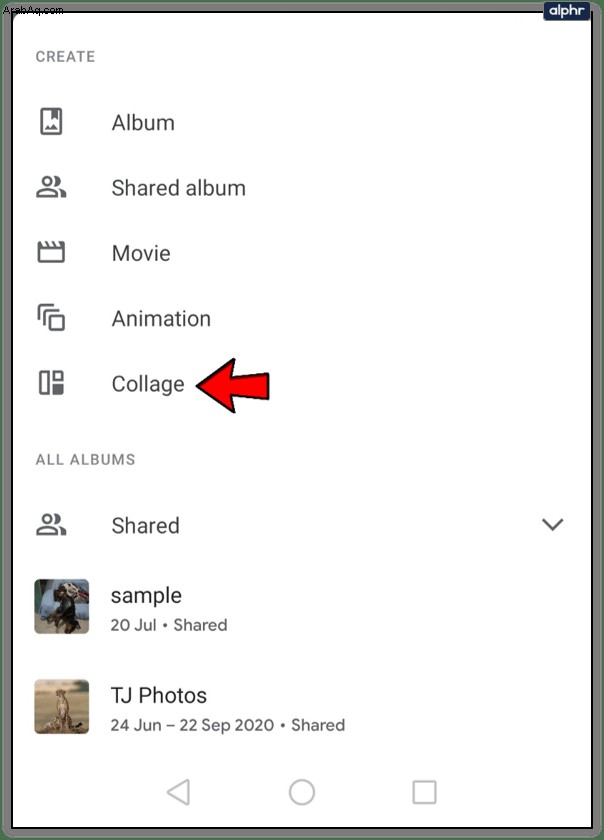Choose Movie from the Create list
The image size is (604, 840).
pyautogui.click(x=141, y=253)
